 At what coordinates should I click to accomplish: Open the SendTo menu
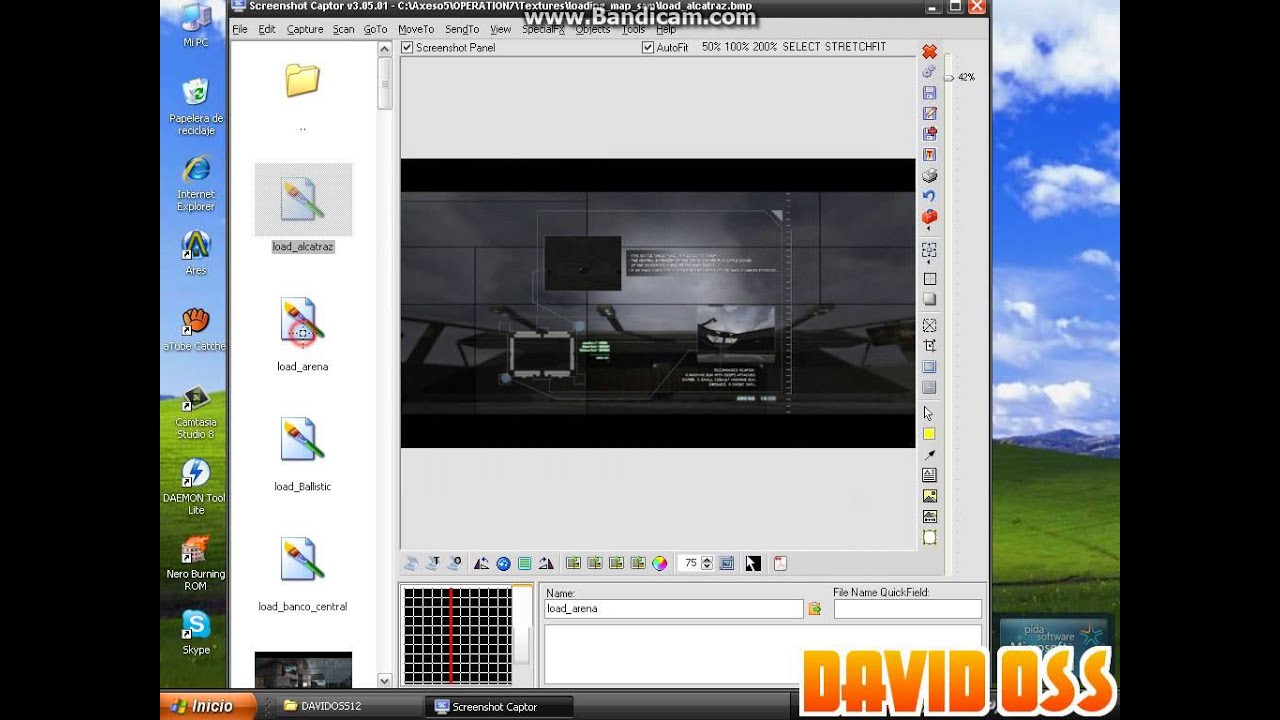pos(462,29)
